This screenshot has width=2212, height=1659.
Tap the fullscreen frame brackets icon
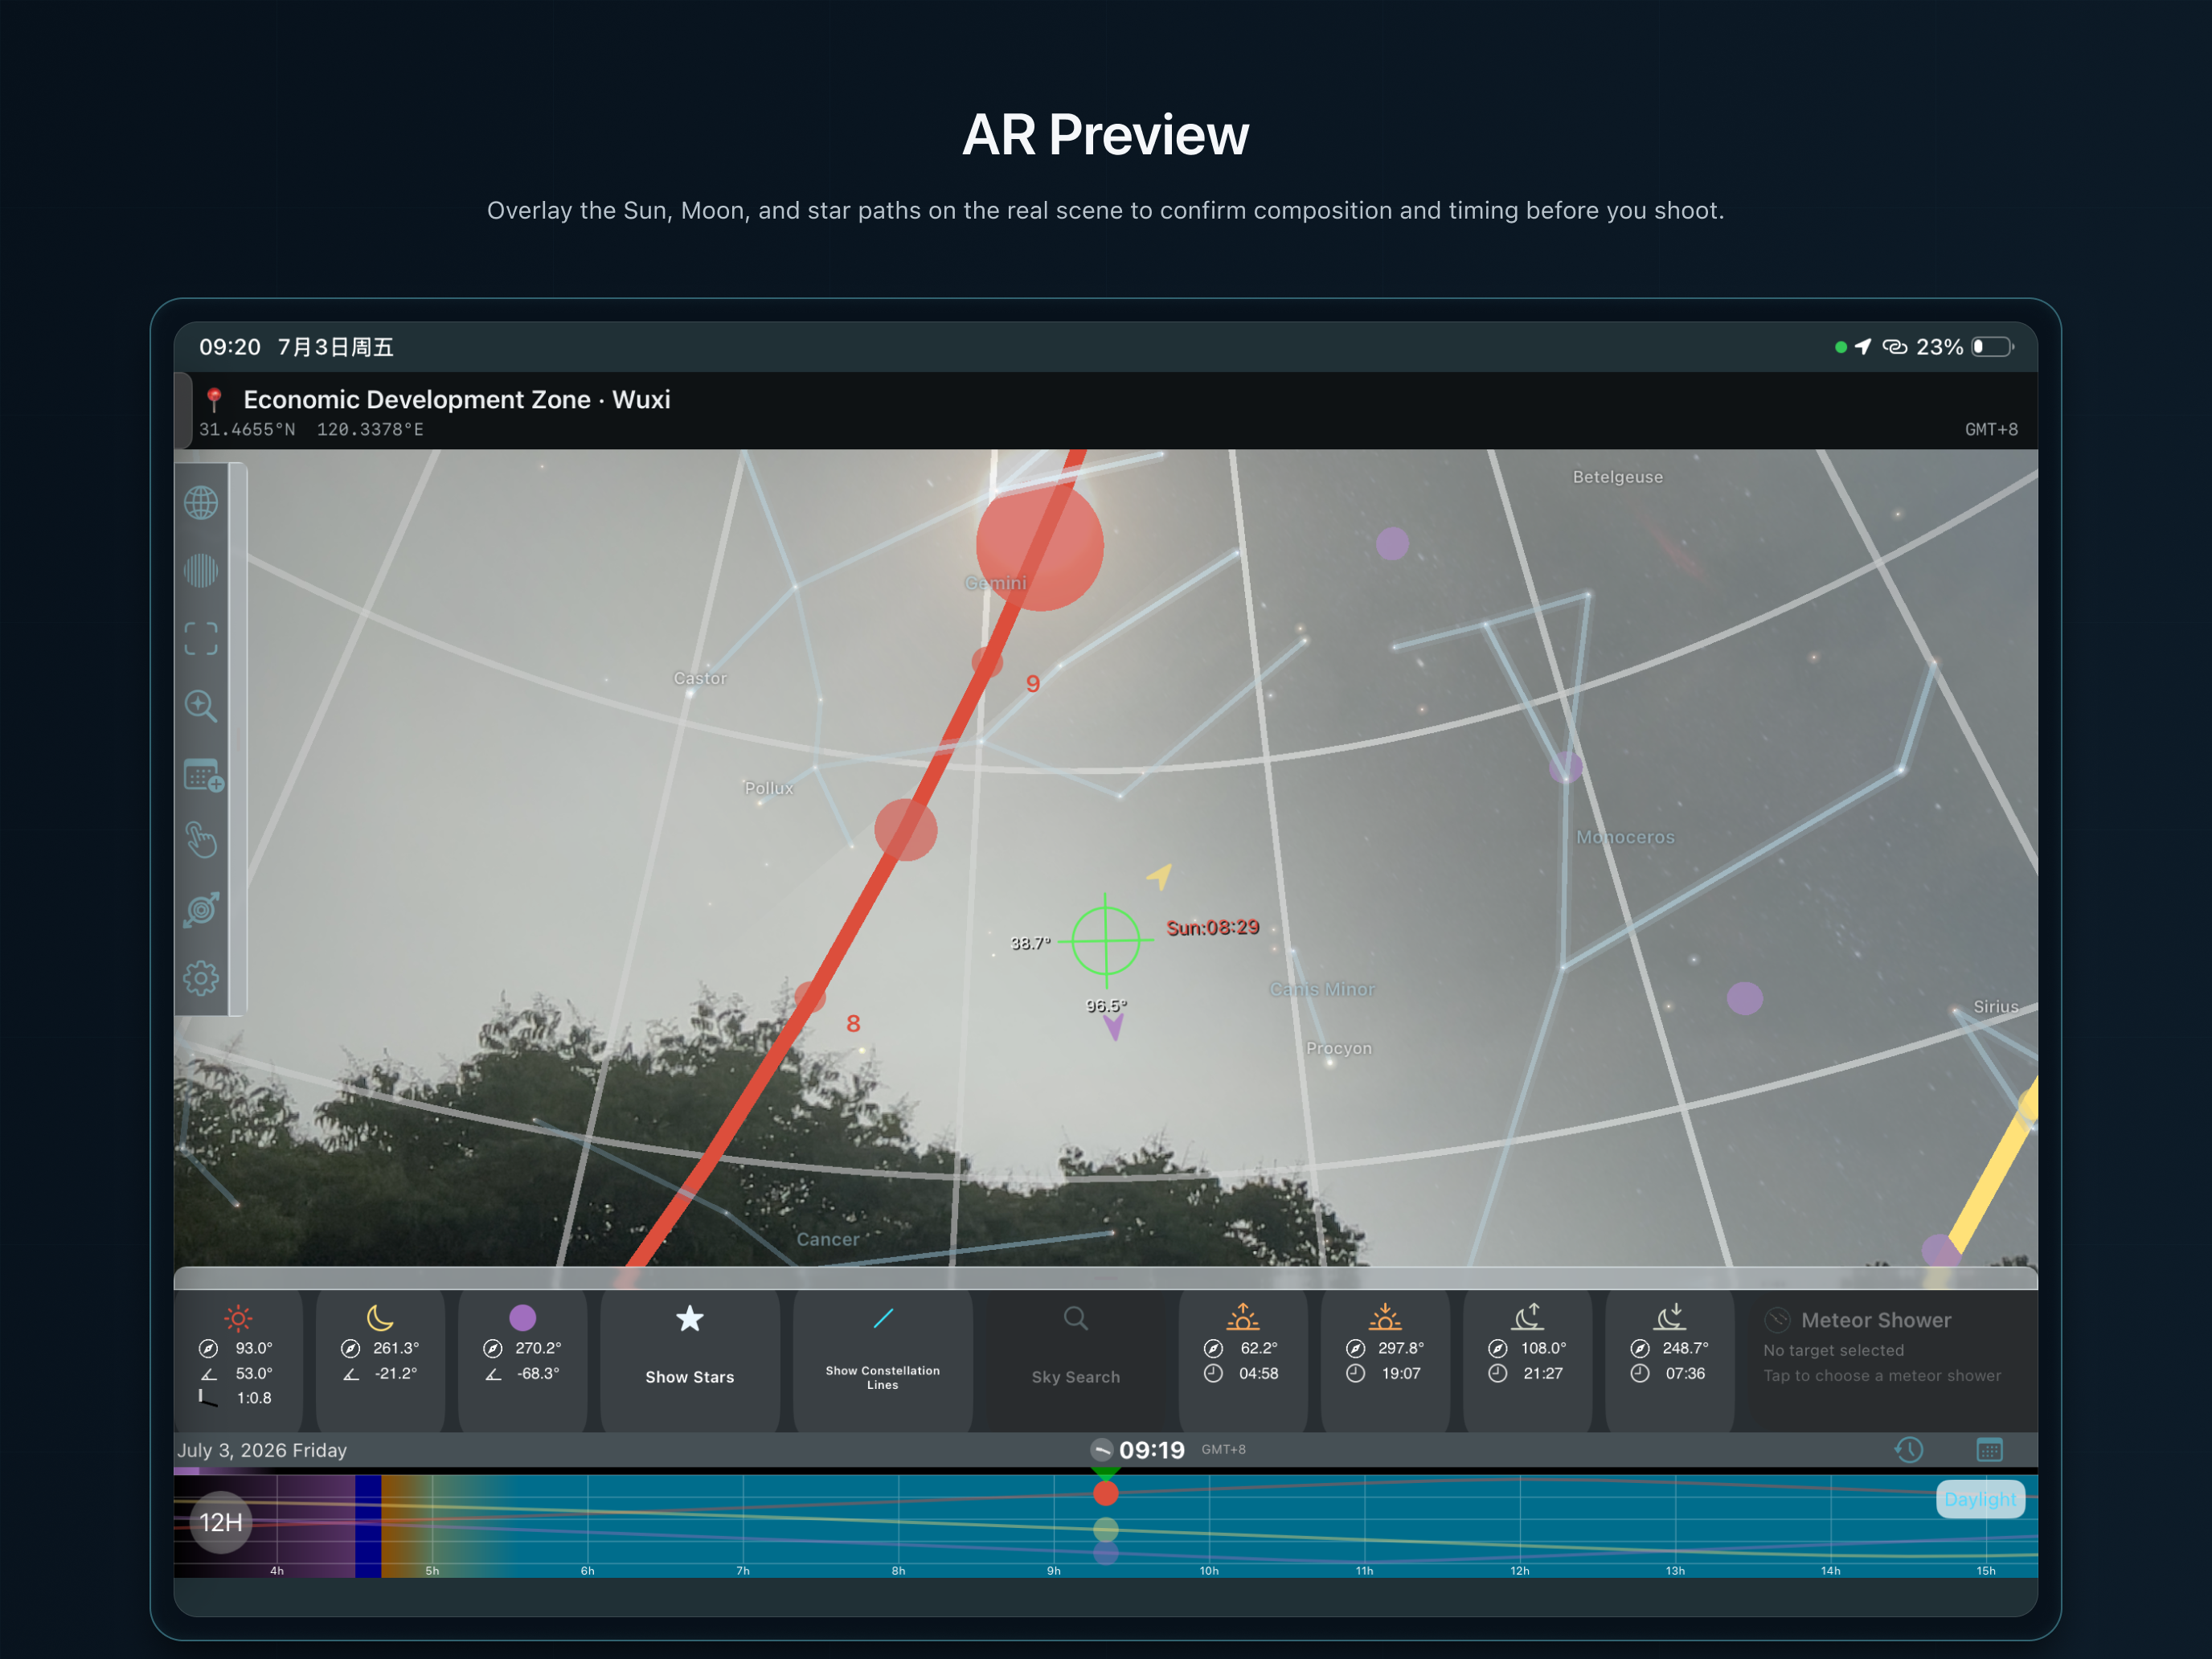click(201, 638)
